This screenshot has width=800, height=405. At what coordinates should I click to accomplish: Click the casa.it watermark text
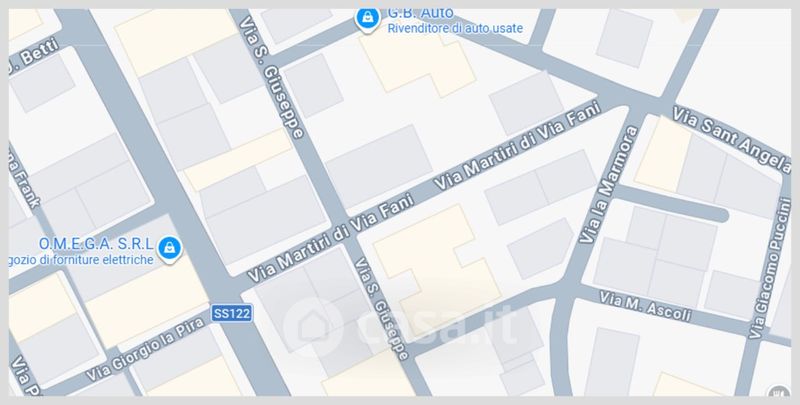point(438,325)
